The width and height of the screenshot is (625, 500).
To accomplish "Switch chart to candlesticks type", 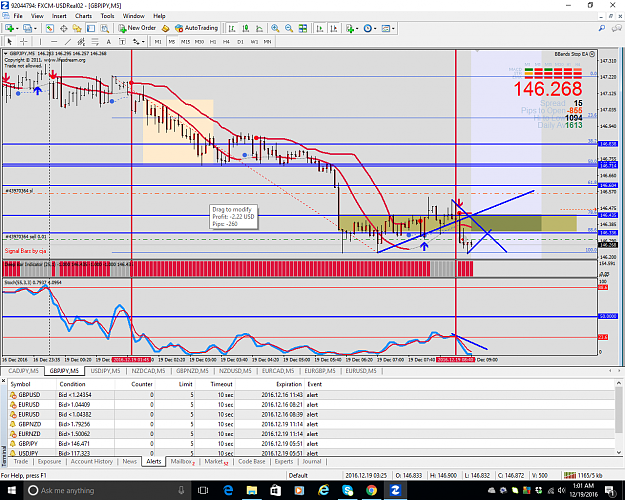I will click(x=246, y=28).
